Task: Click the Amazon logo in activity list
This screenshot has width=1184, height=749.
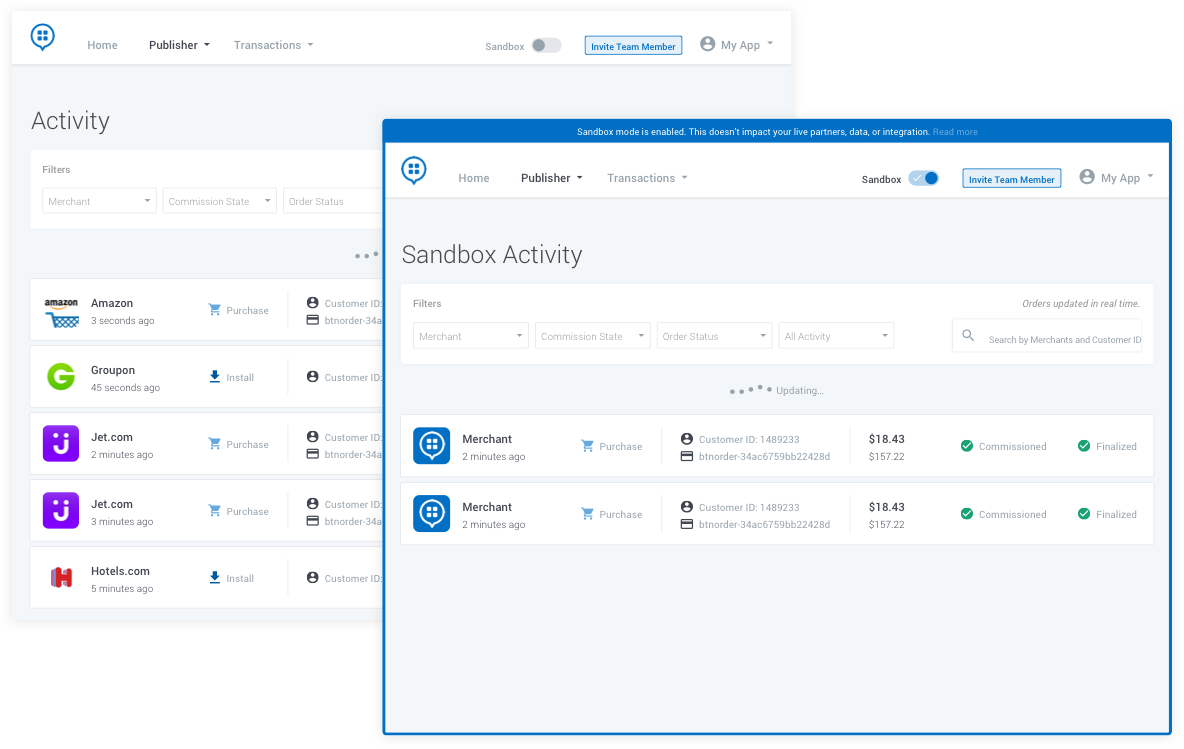Action: coord(61,311)
